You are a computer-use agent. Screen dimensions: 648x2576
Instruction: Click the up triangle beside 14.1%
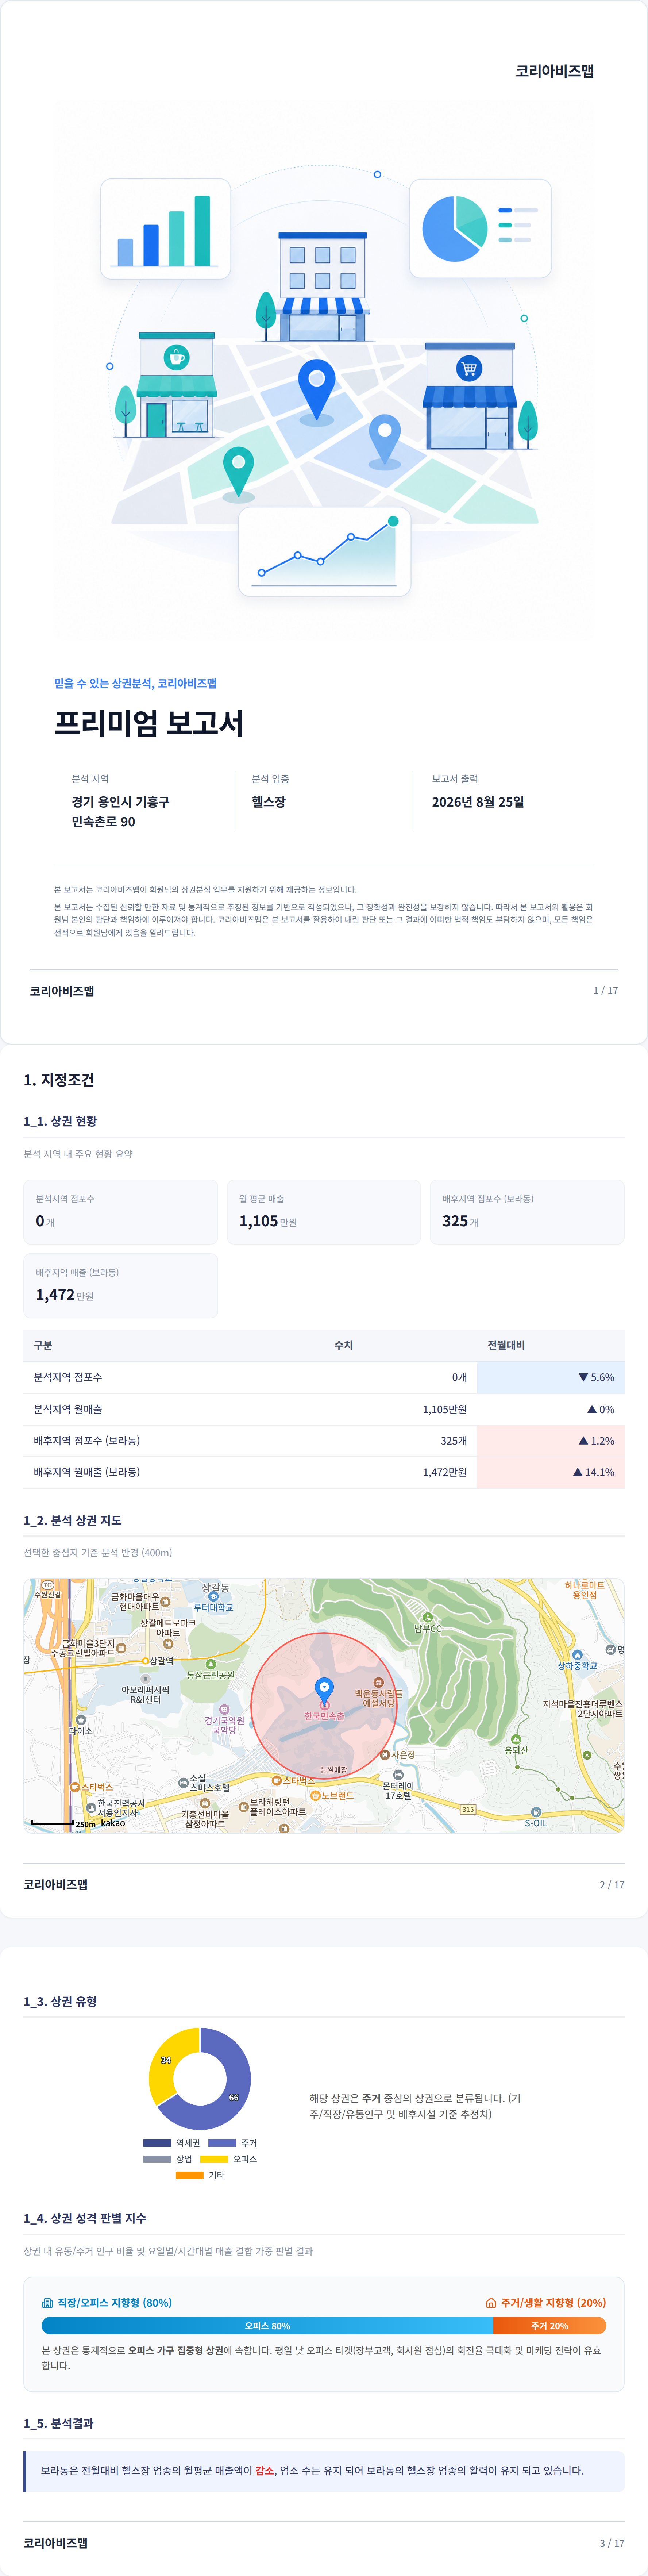pos(577,1472)
